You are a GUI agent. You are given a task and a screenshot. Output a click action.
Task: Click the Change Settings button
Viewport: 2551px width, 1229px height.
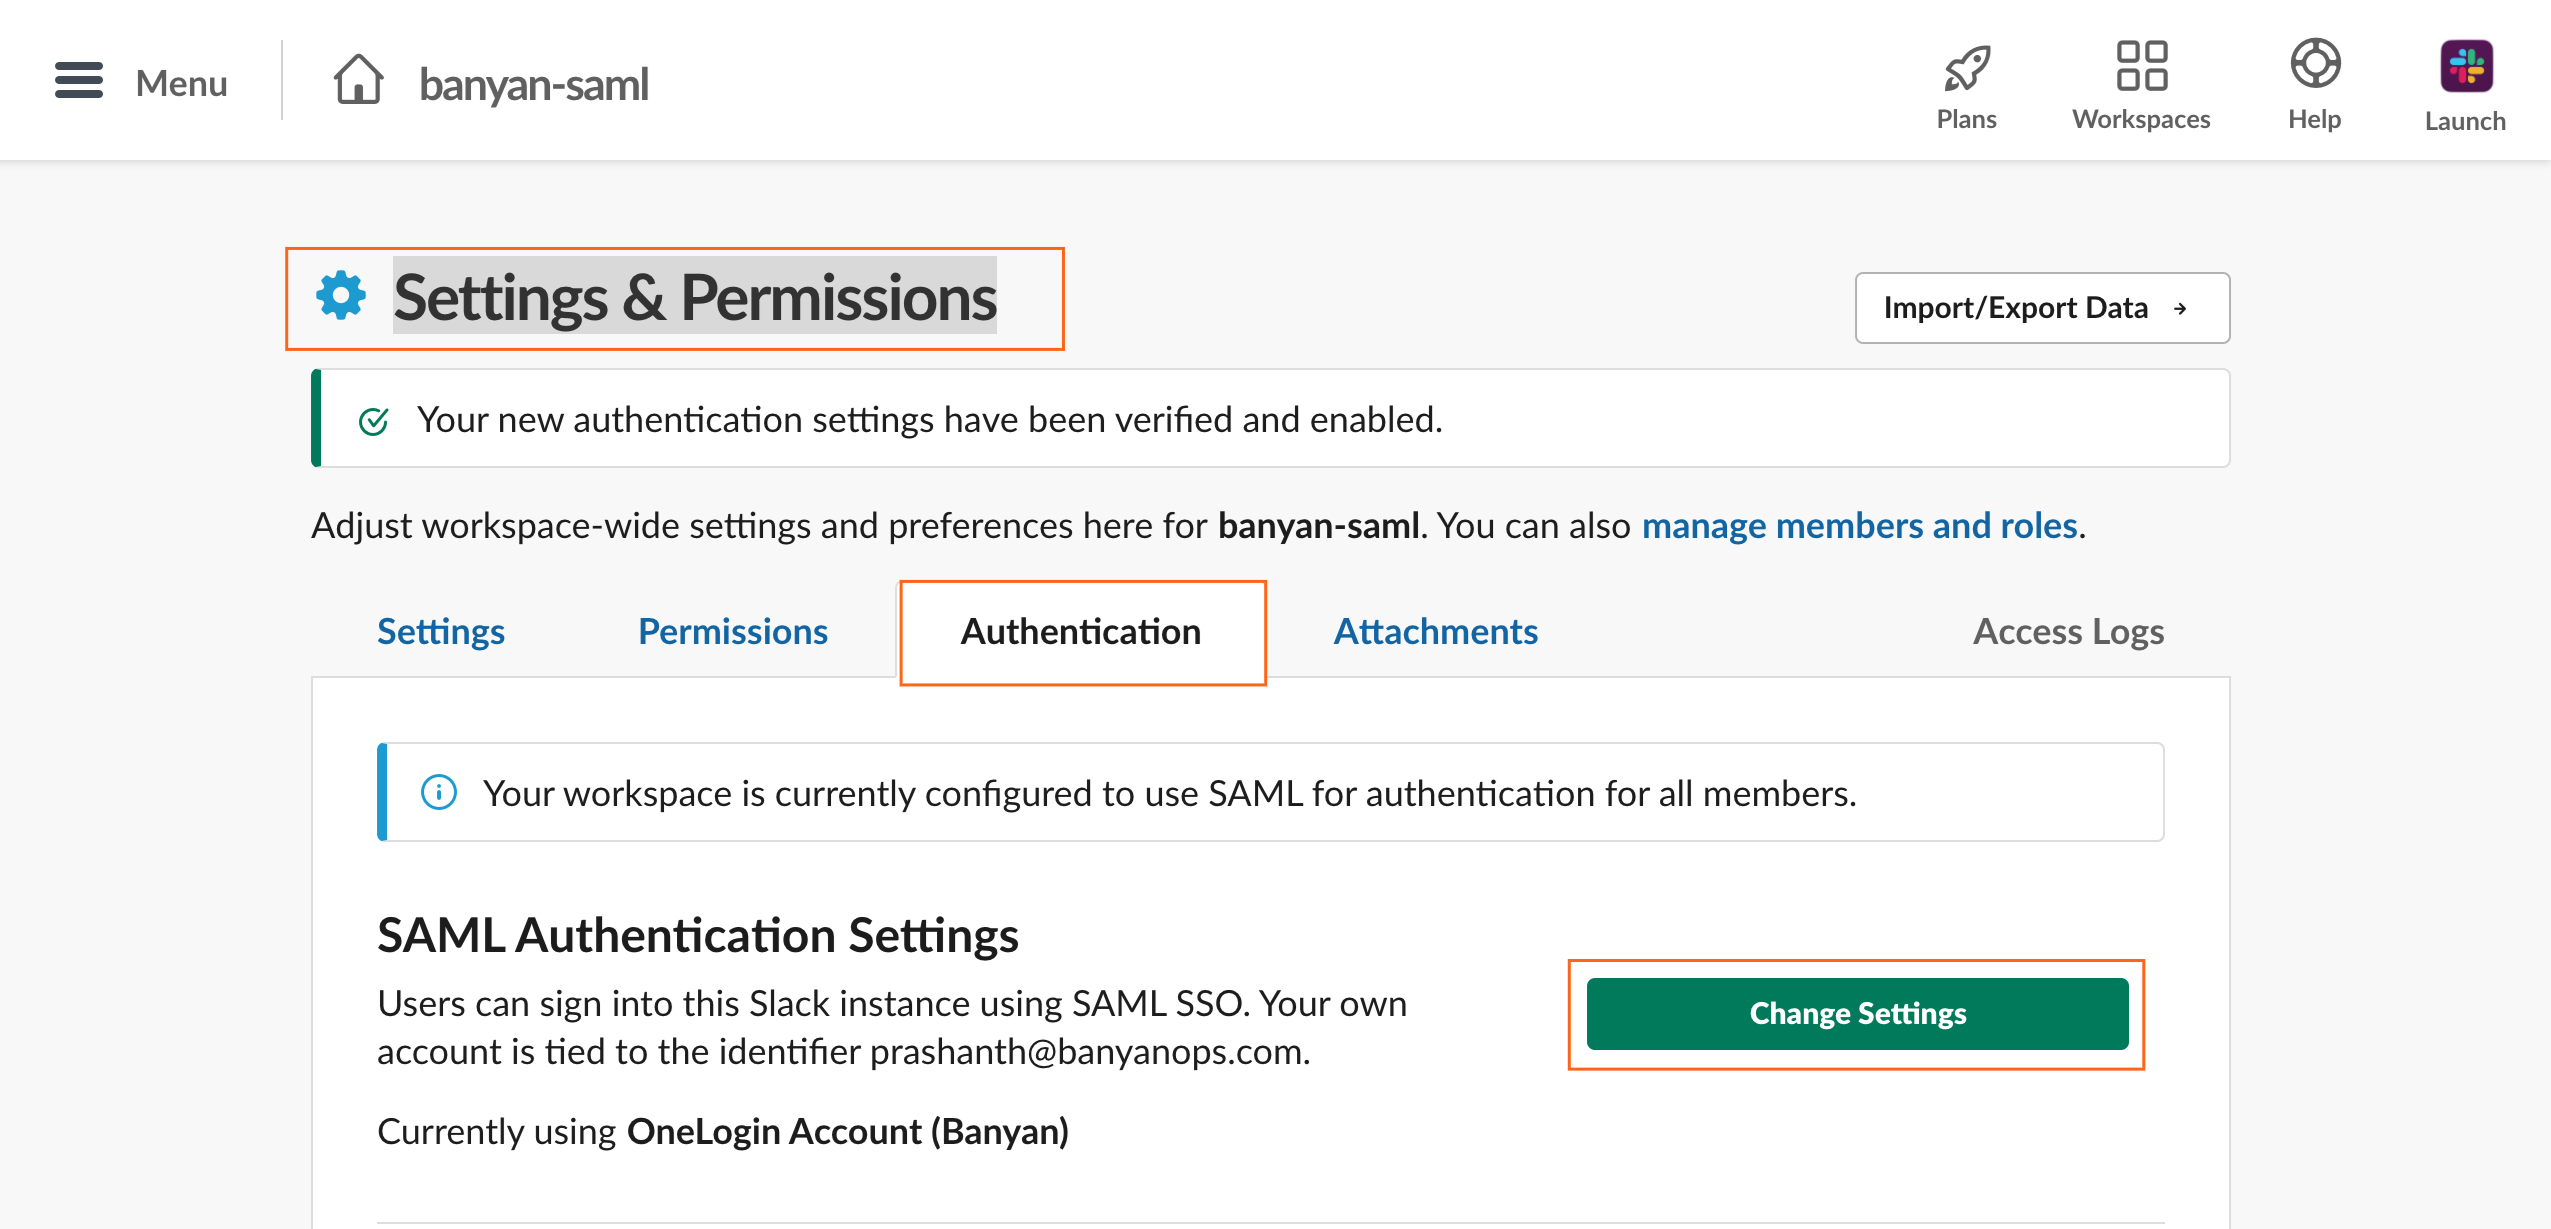[x=1857, y=1014]
